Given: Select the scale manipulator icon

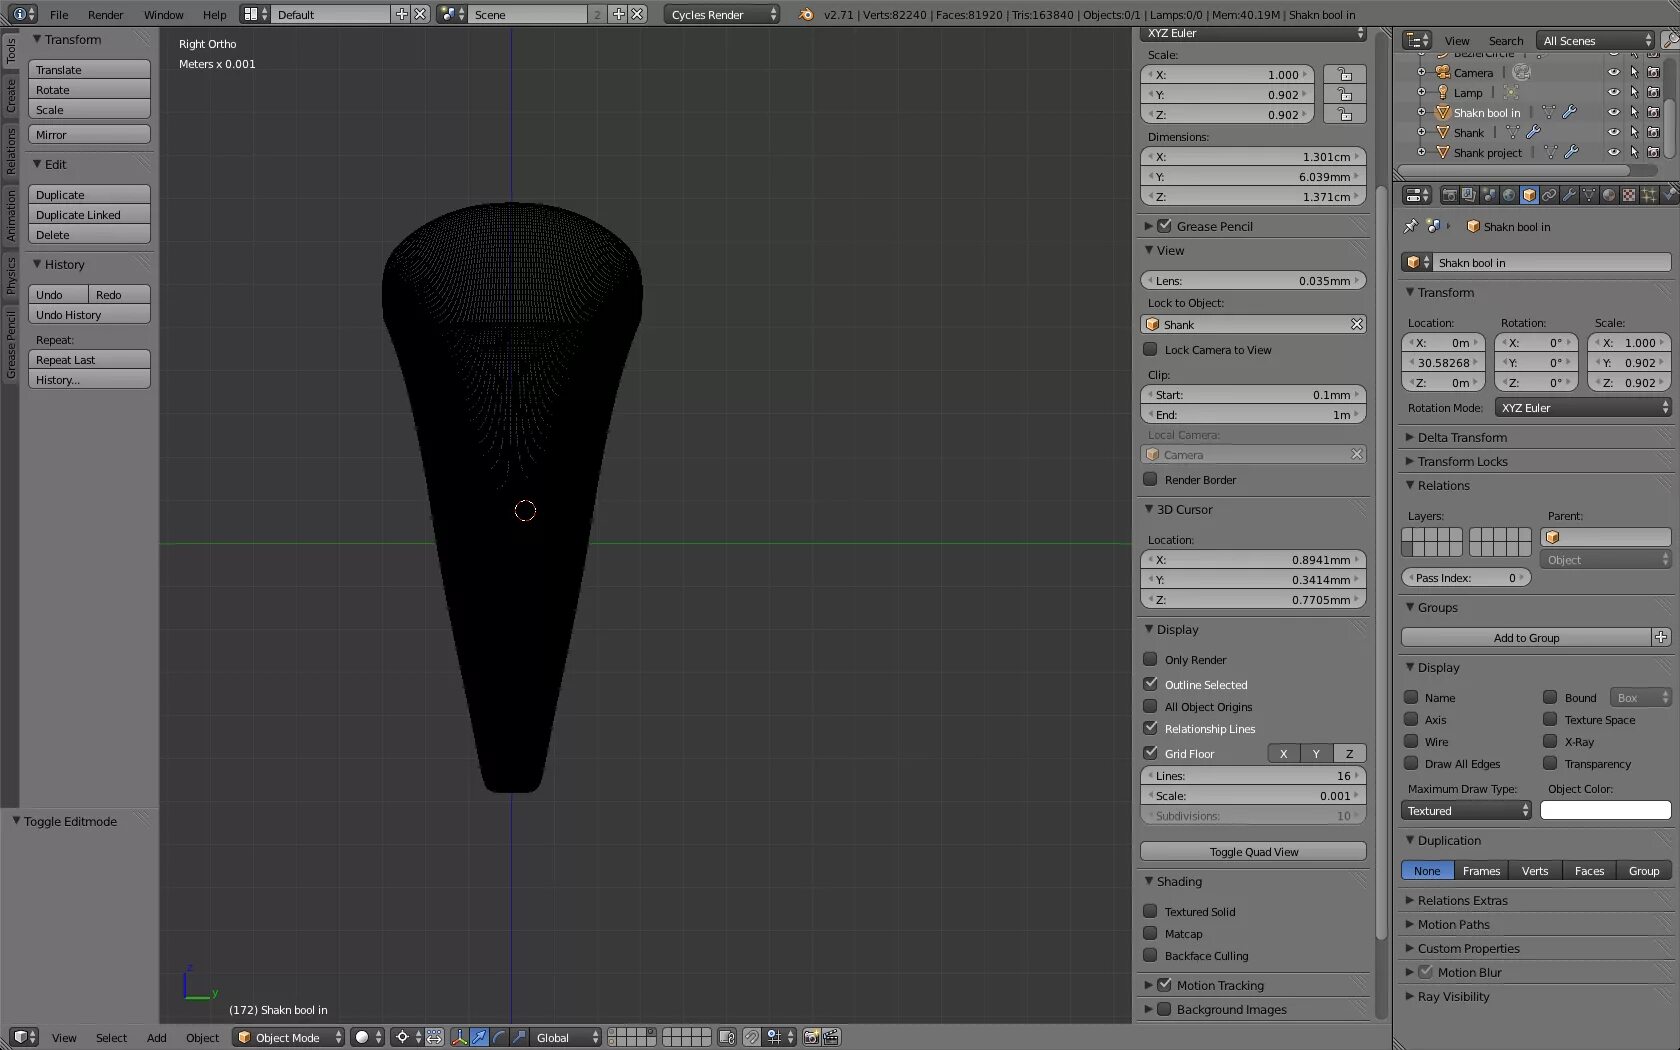Looking at the screenshot, I should coord(519,1037).
